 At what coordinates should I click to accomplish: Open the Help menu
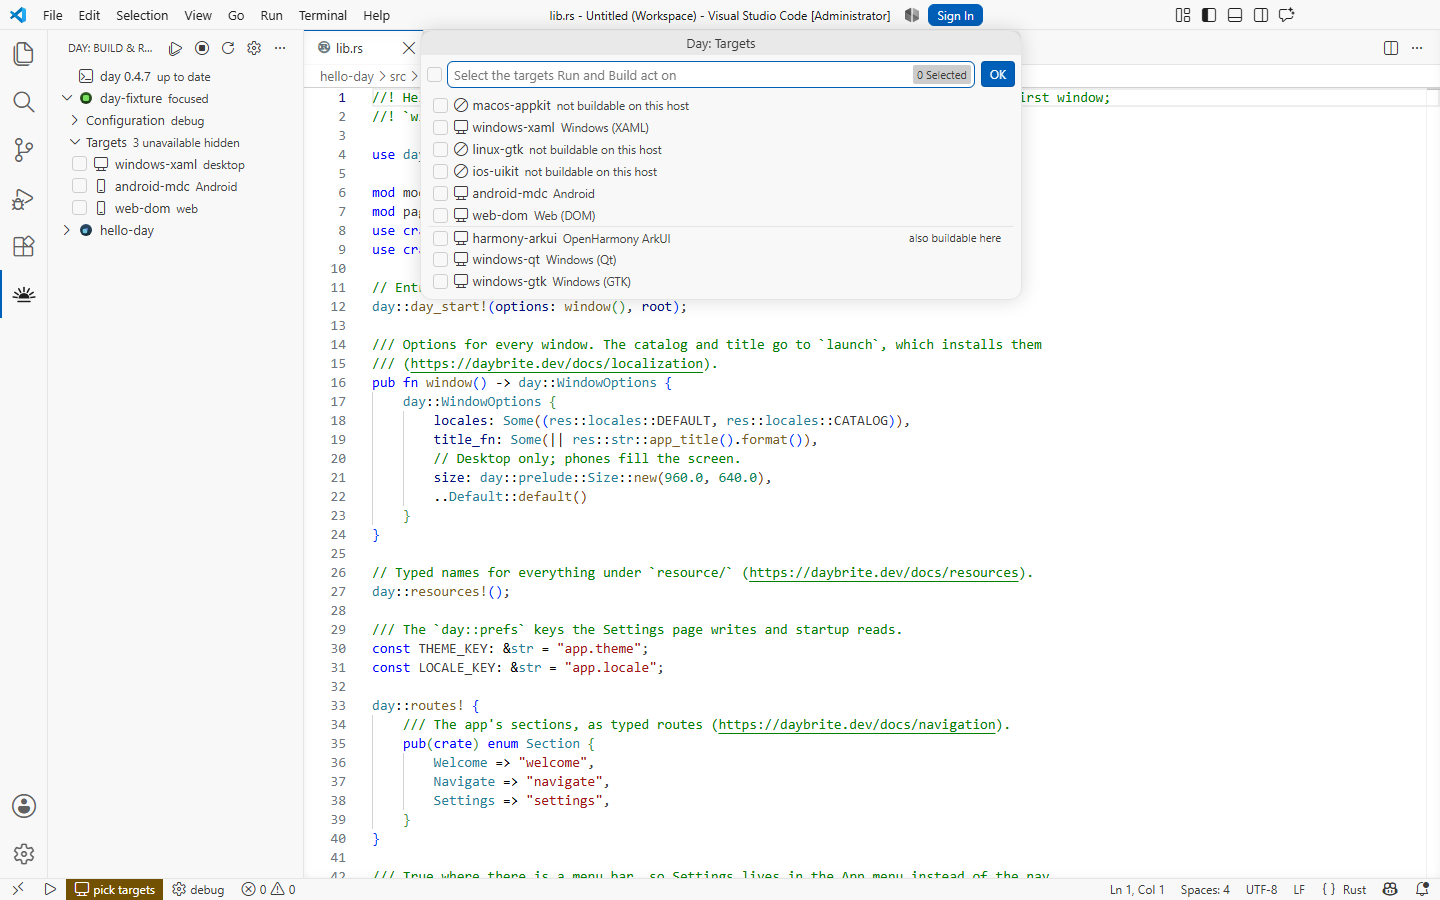[377, 15]
